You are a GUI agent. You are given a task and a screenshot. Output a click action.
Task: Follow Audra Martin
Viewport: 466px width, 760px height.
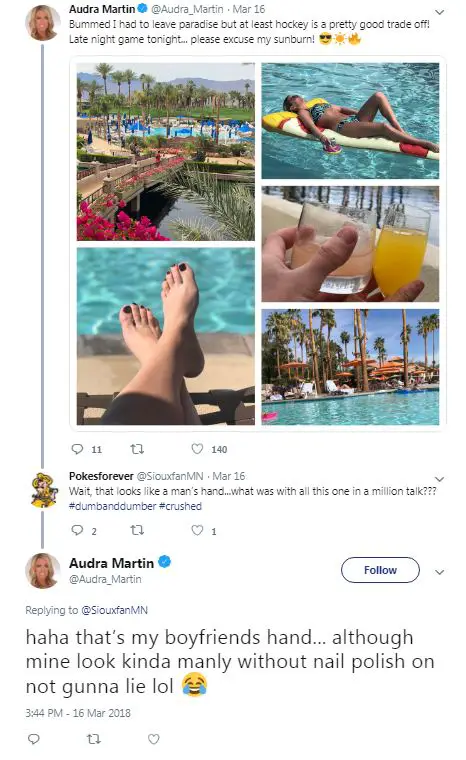coord(380,570)
